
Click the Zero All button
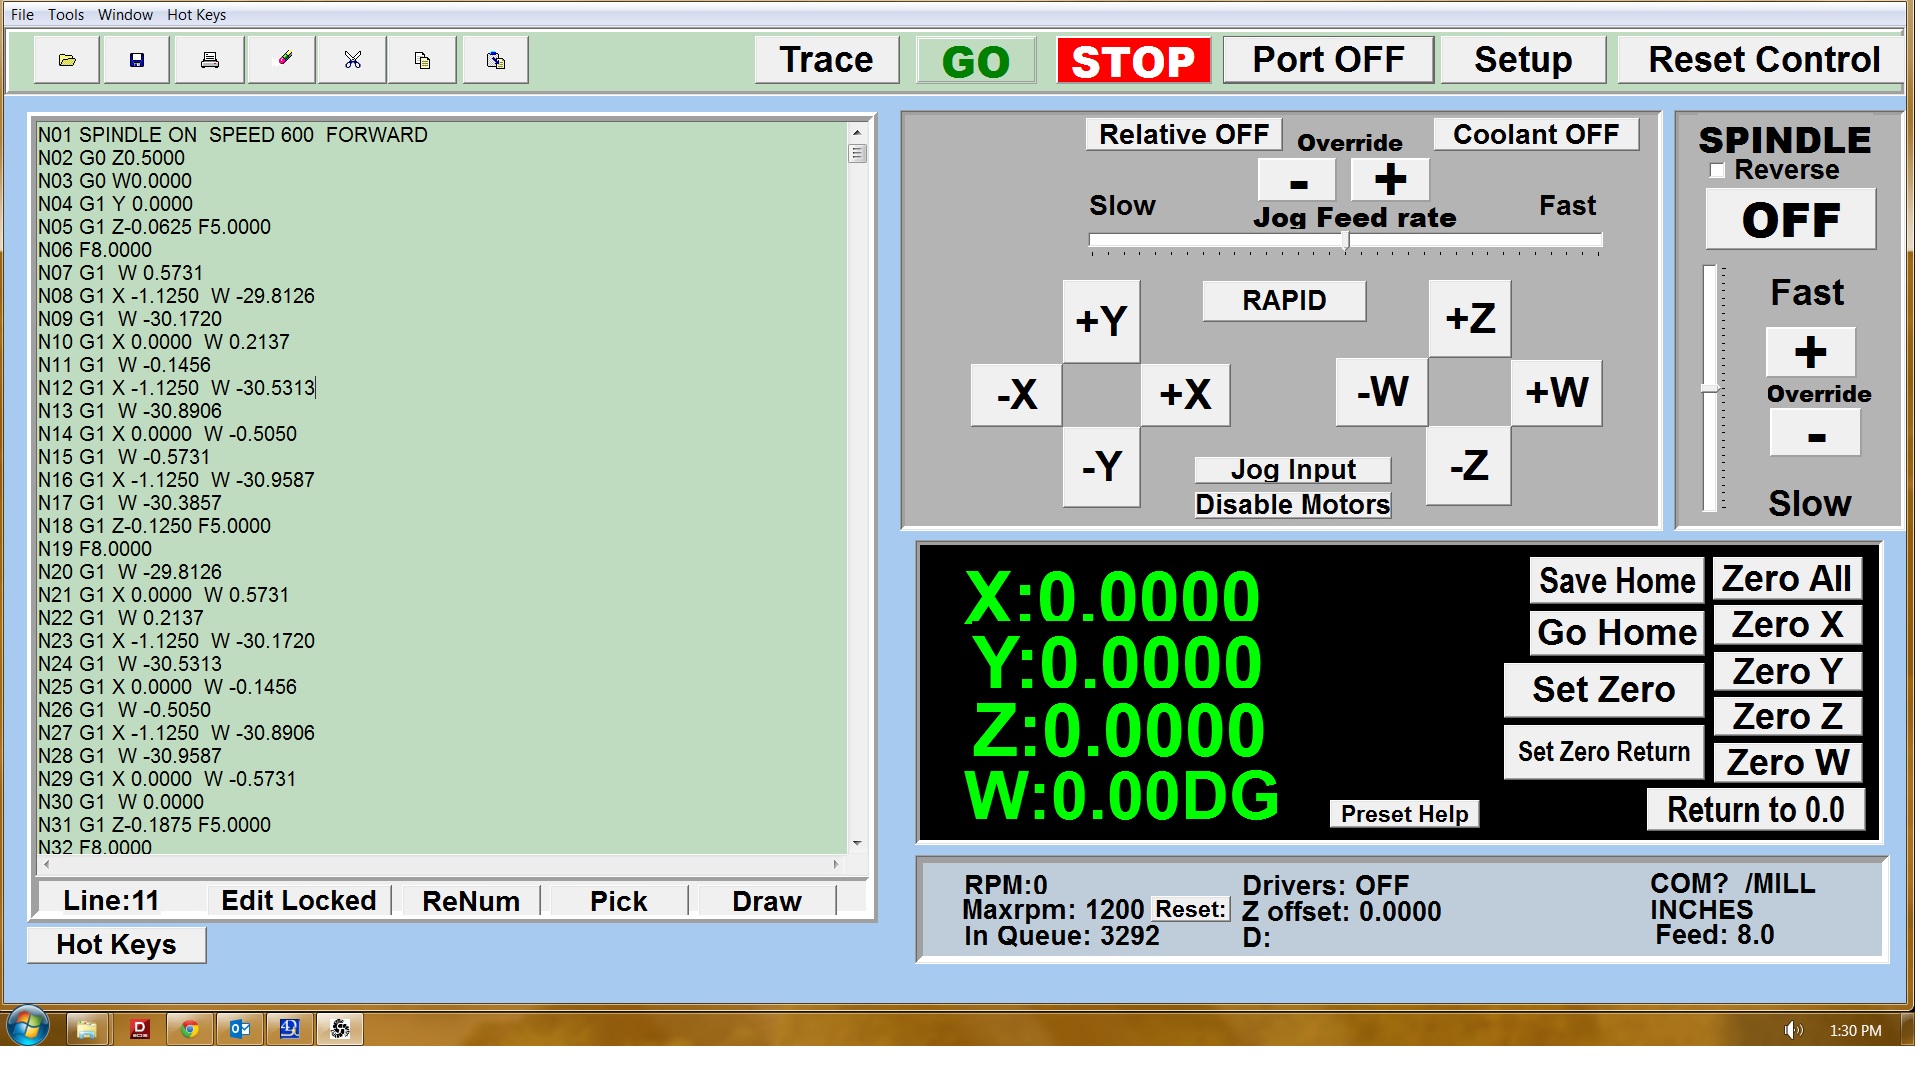(x=1786, y=579)
